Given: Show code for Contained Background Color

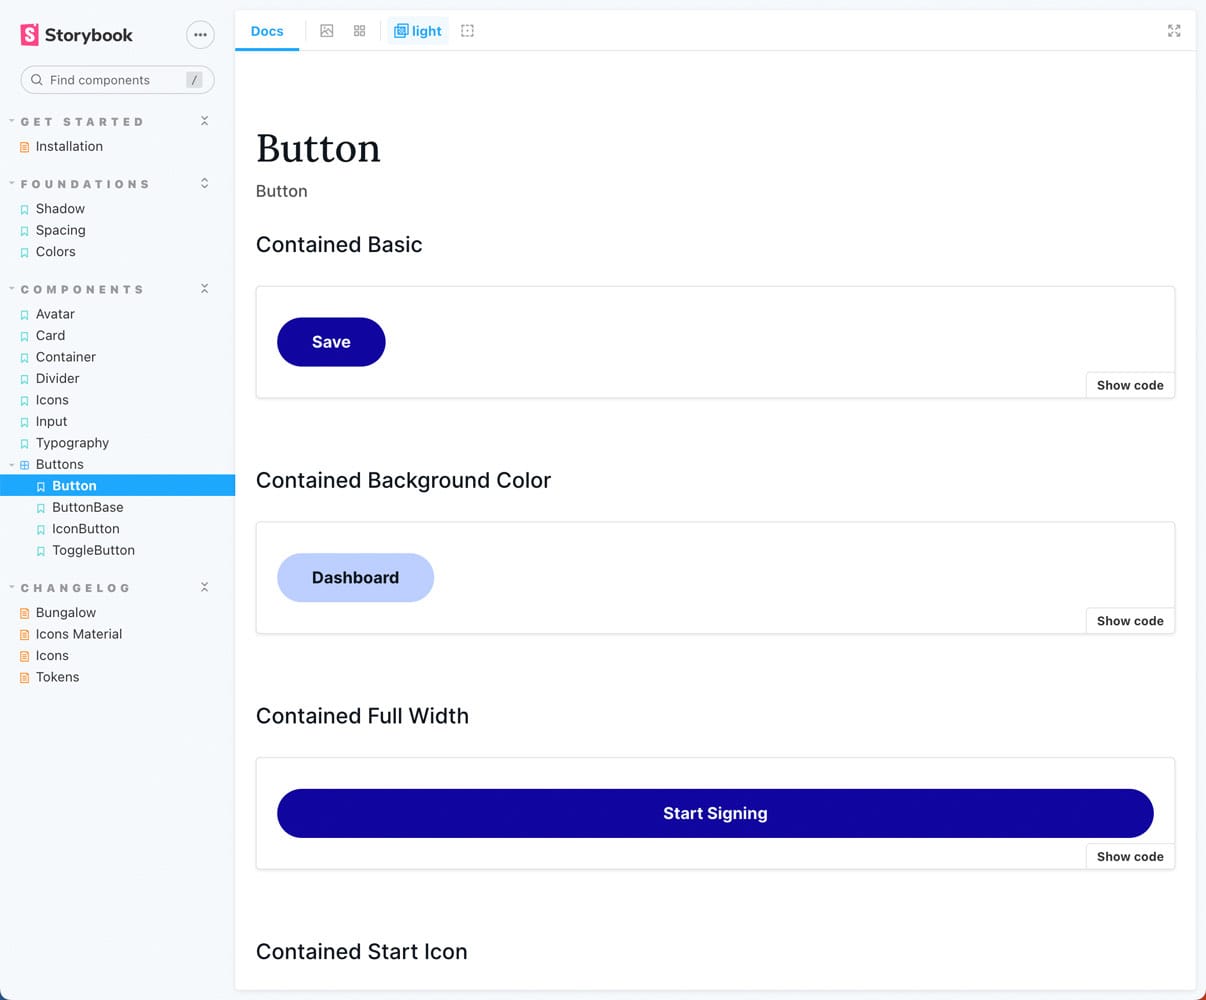Looking at the screenshot, I should point(1130,621).
